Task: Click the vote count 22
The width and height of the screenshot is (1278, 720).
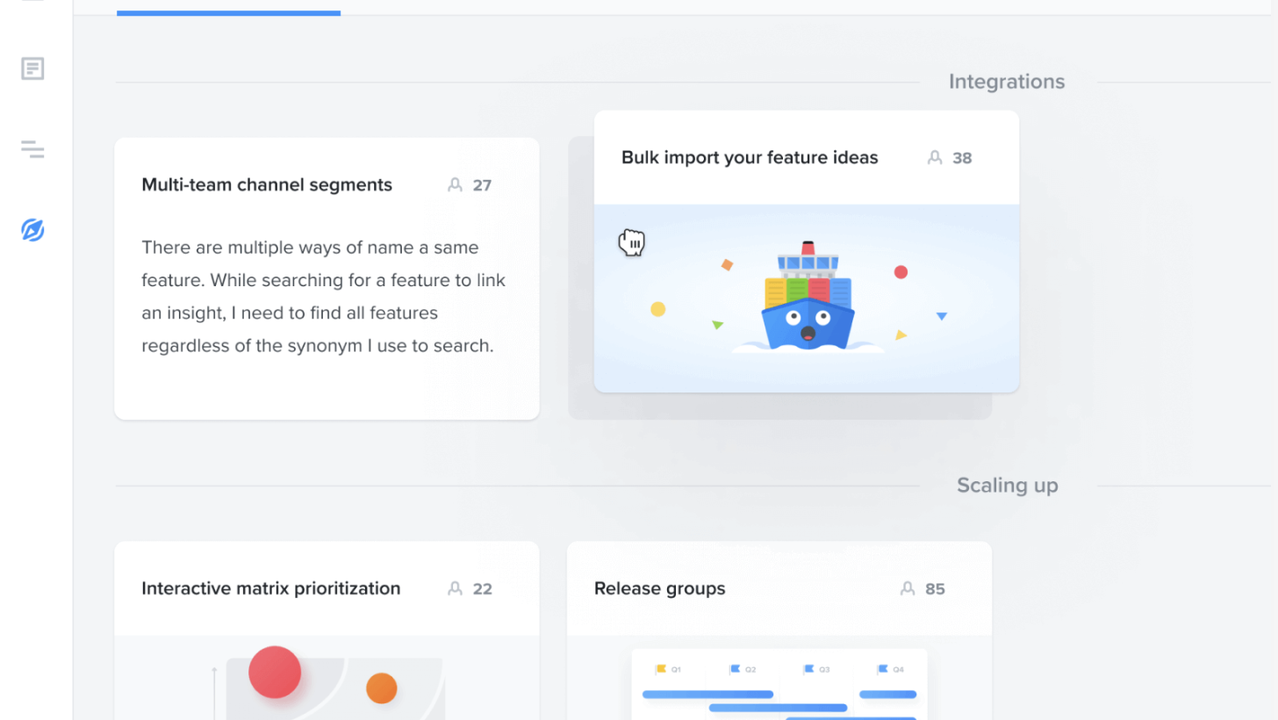Action: pos(482,589)
